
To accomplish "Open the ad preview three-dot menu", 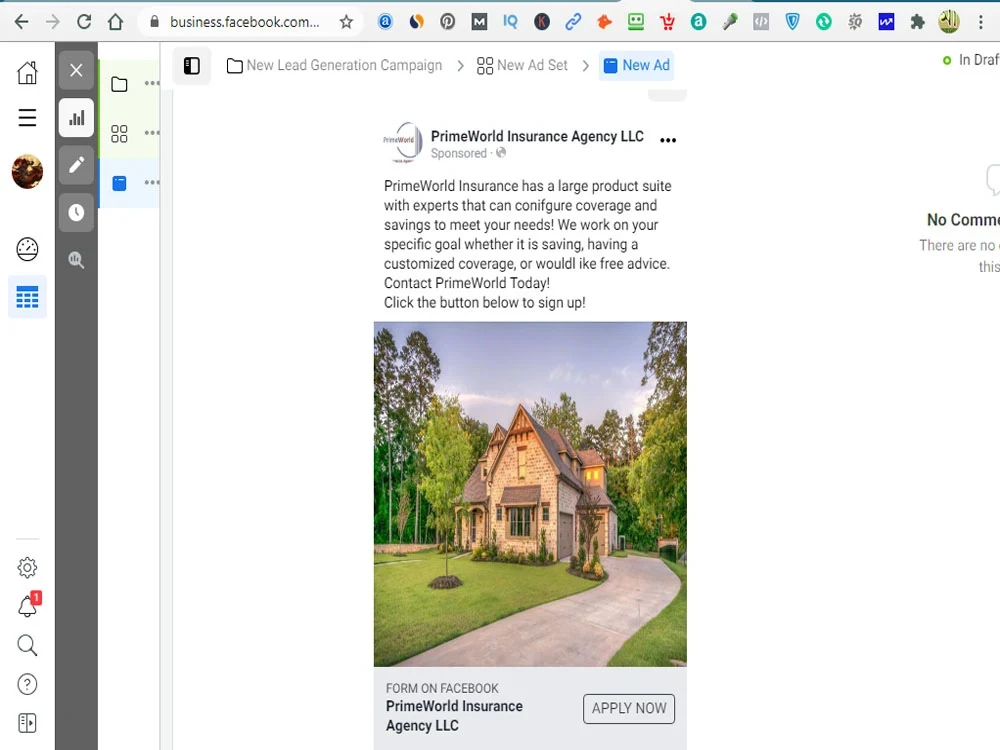I will [668, 140].
